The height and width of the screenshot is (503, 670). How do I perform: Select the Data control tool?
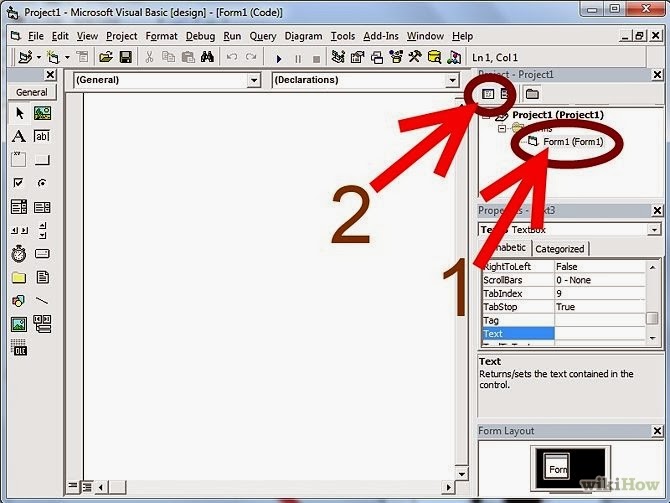pyautogui.click(x=42, y=324)
